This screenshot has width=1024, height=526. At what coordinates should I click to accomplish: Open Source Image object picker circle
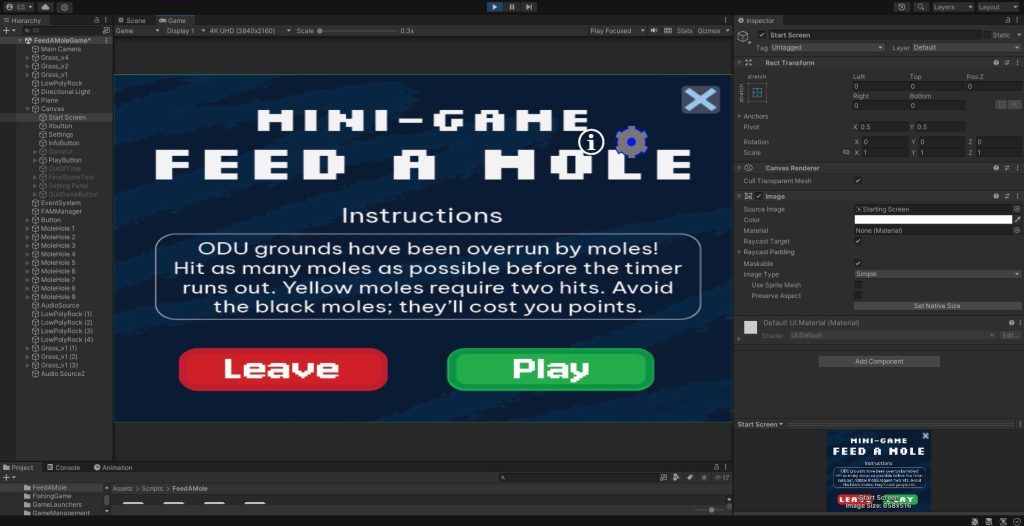[x=1017, y=209]
